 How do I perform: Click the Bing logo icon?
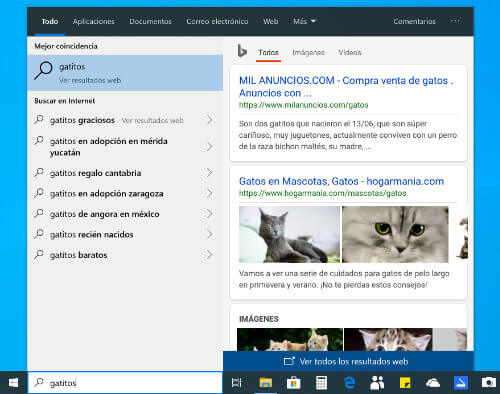coord(242,51)
